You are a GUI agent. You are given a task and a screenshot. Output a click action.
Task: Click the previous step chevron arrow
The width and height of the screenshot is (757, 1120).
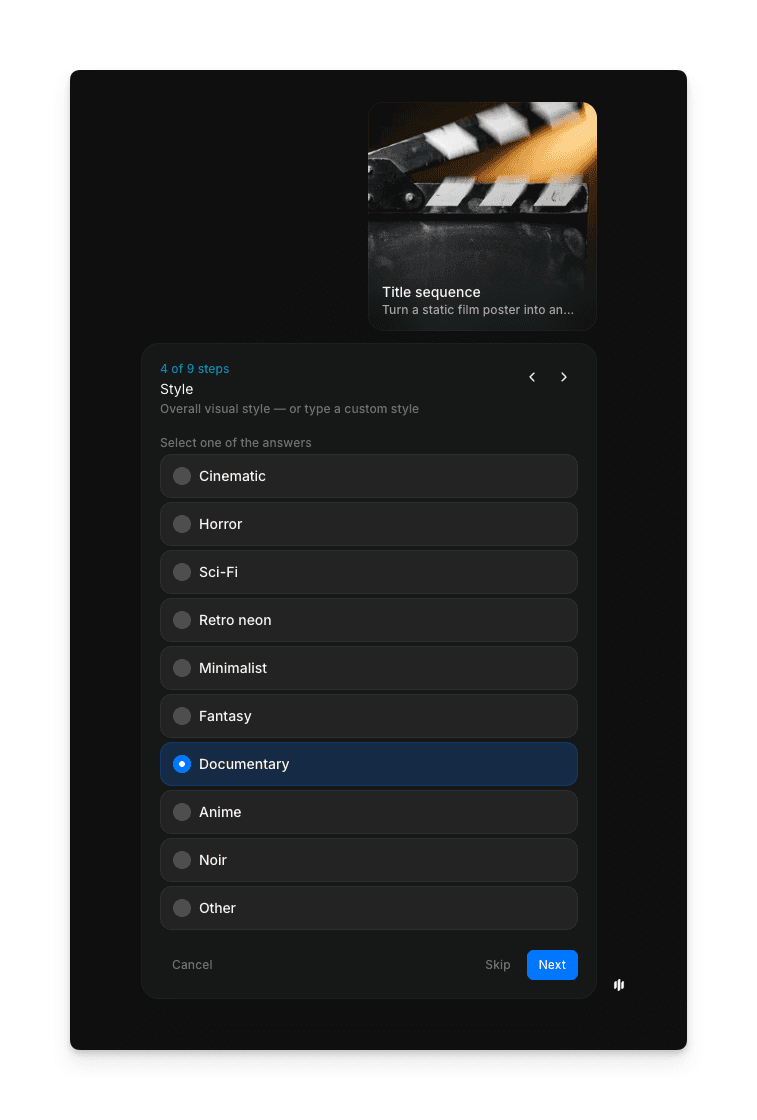(532, 377)
